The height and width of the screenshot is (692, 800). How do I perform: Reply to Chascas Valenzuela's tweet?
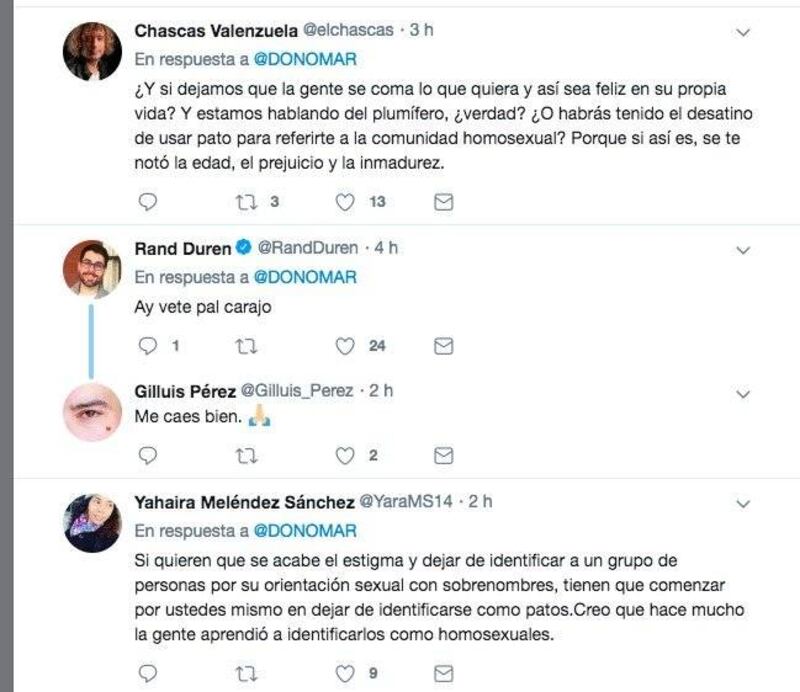coord(148,202)
